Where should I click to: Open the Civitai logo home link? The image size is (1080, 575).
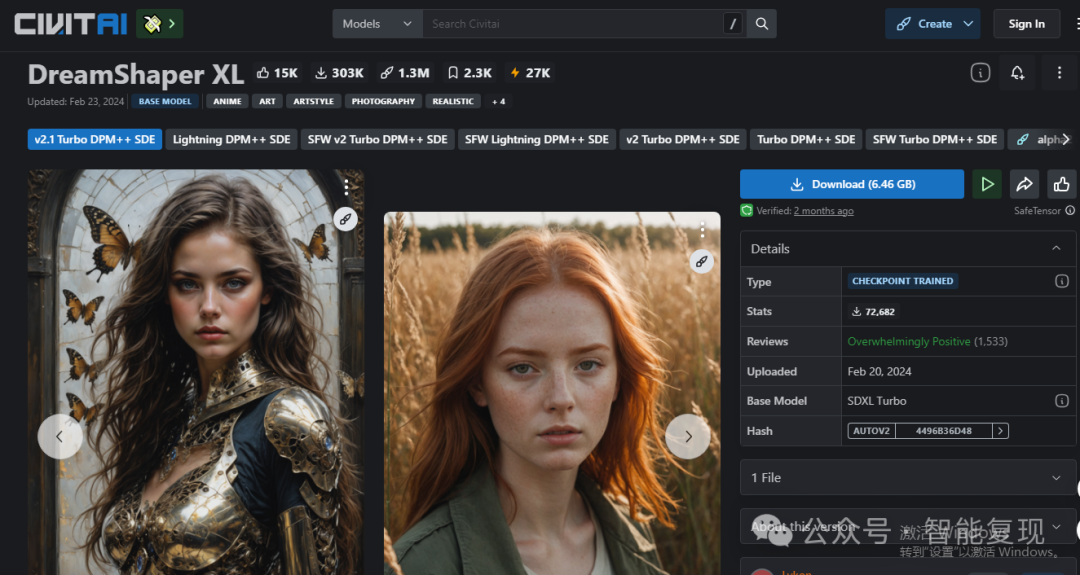point(71,24)
